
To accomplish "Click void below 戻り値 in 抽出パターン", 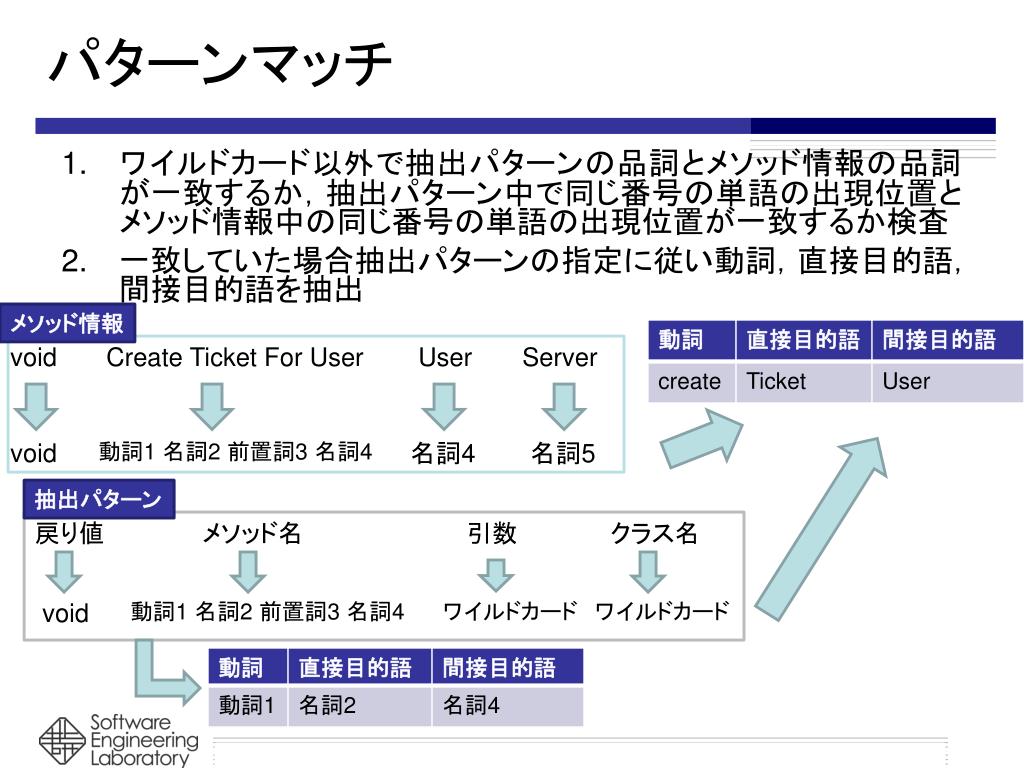I will coord(65,613).
